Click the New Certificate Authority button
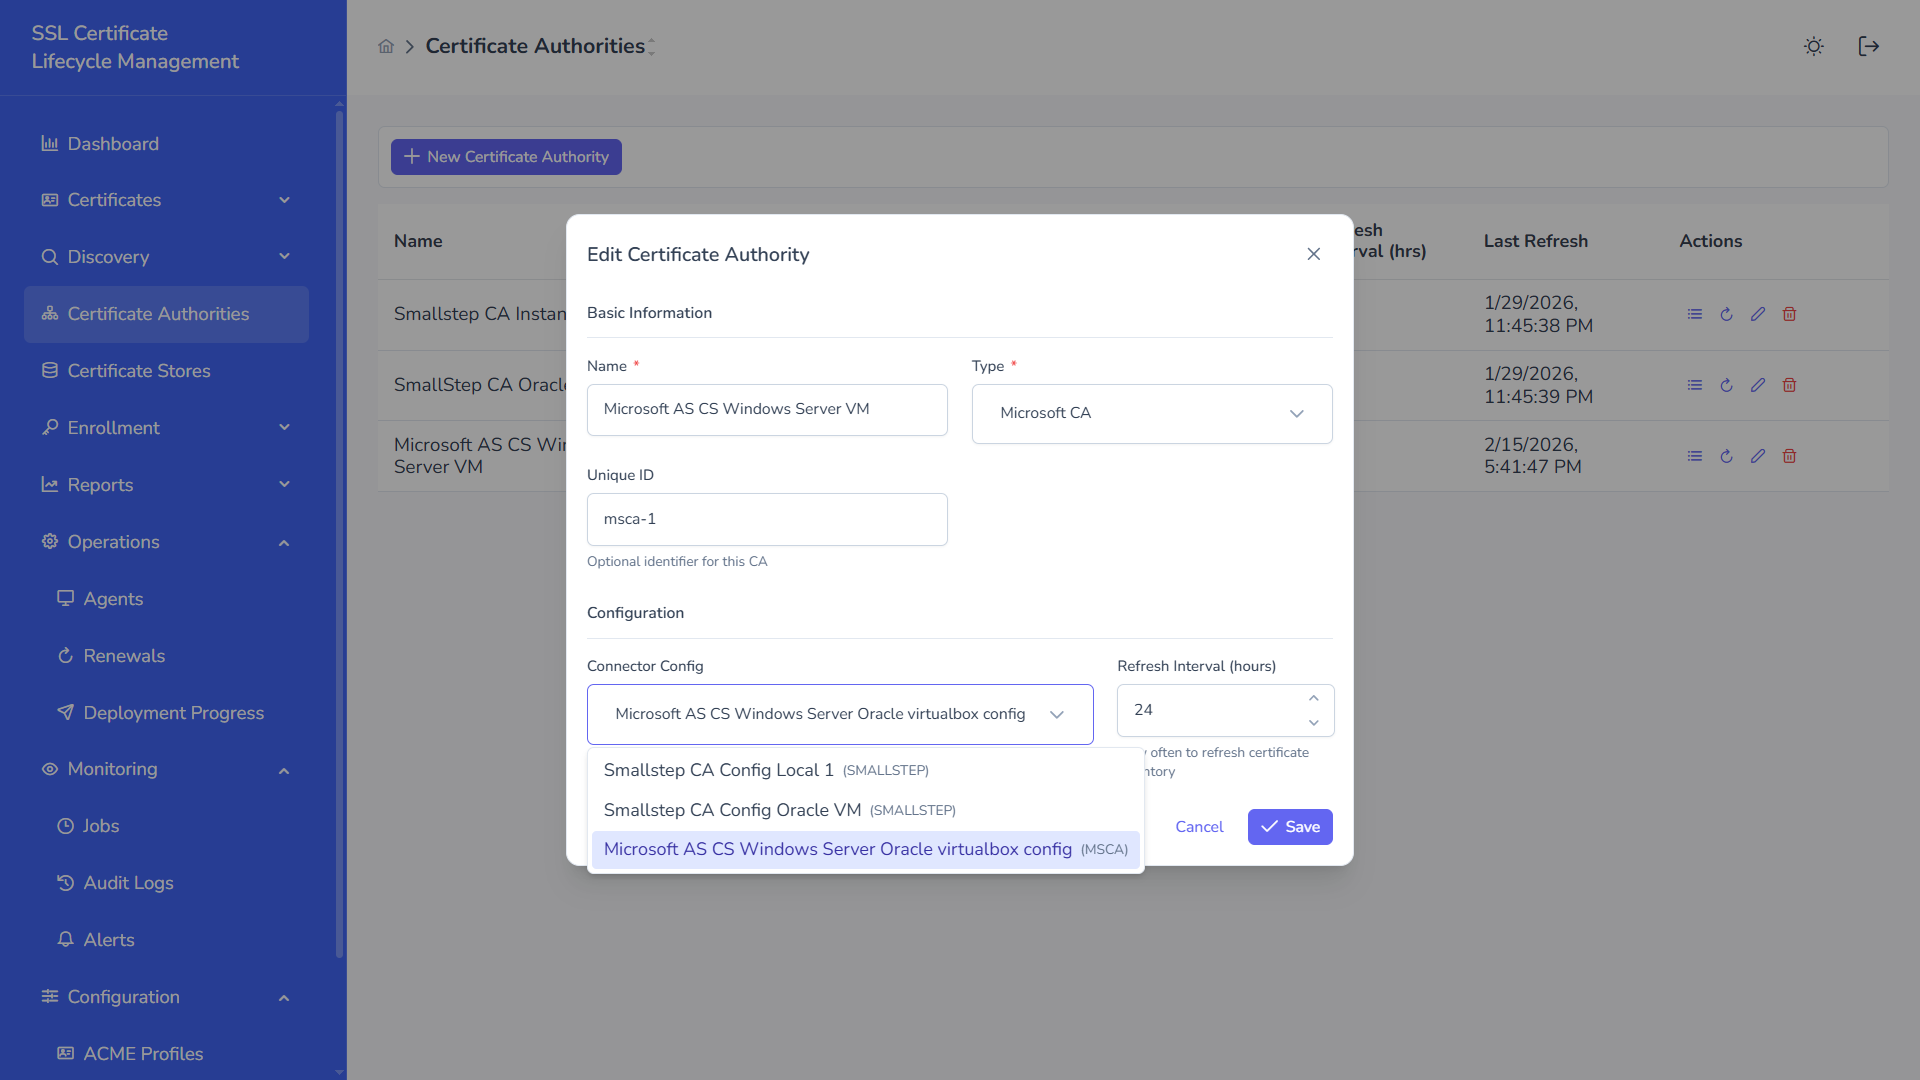The height and width of the screenshot is (1080, 1920). click(x=505, y=156)
